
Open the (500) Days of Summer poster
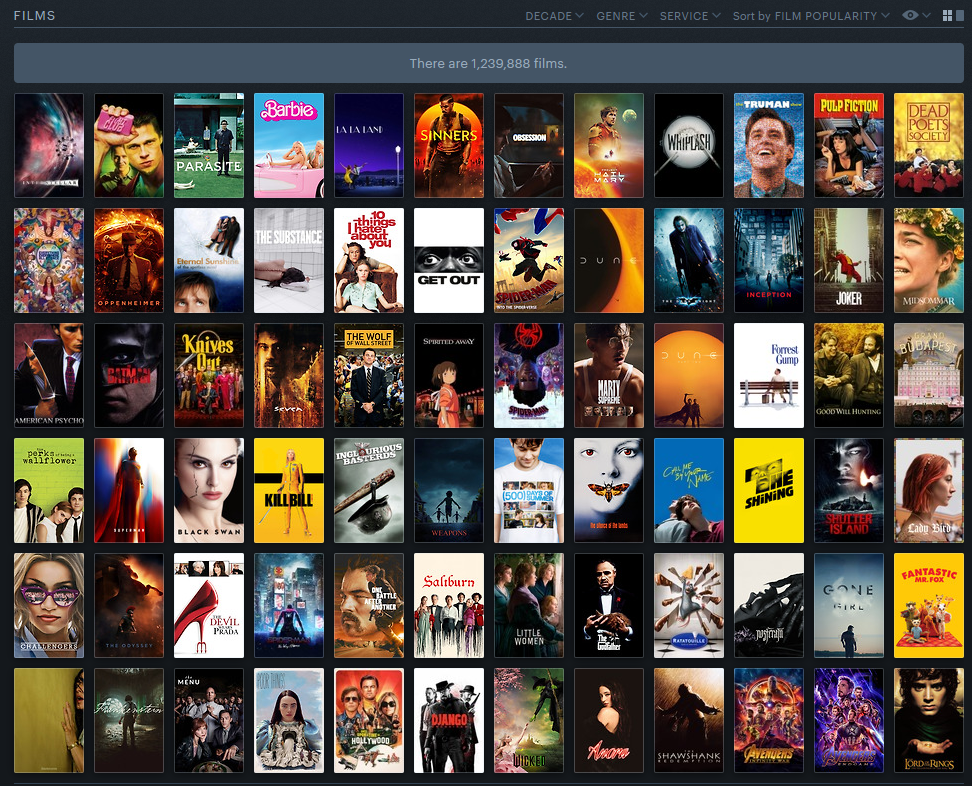(x=529, y=490)
